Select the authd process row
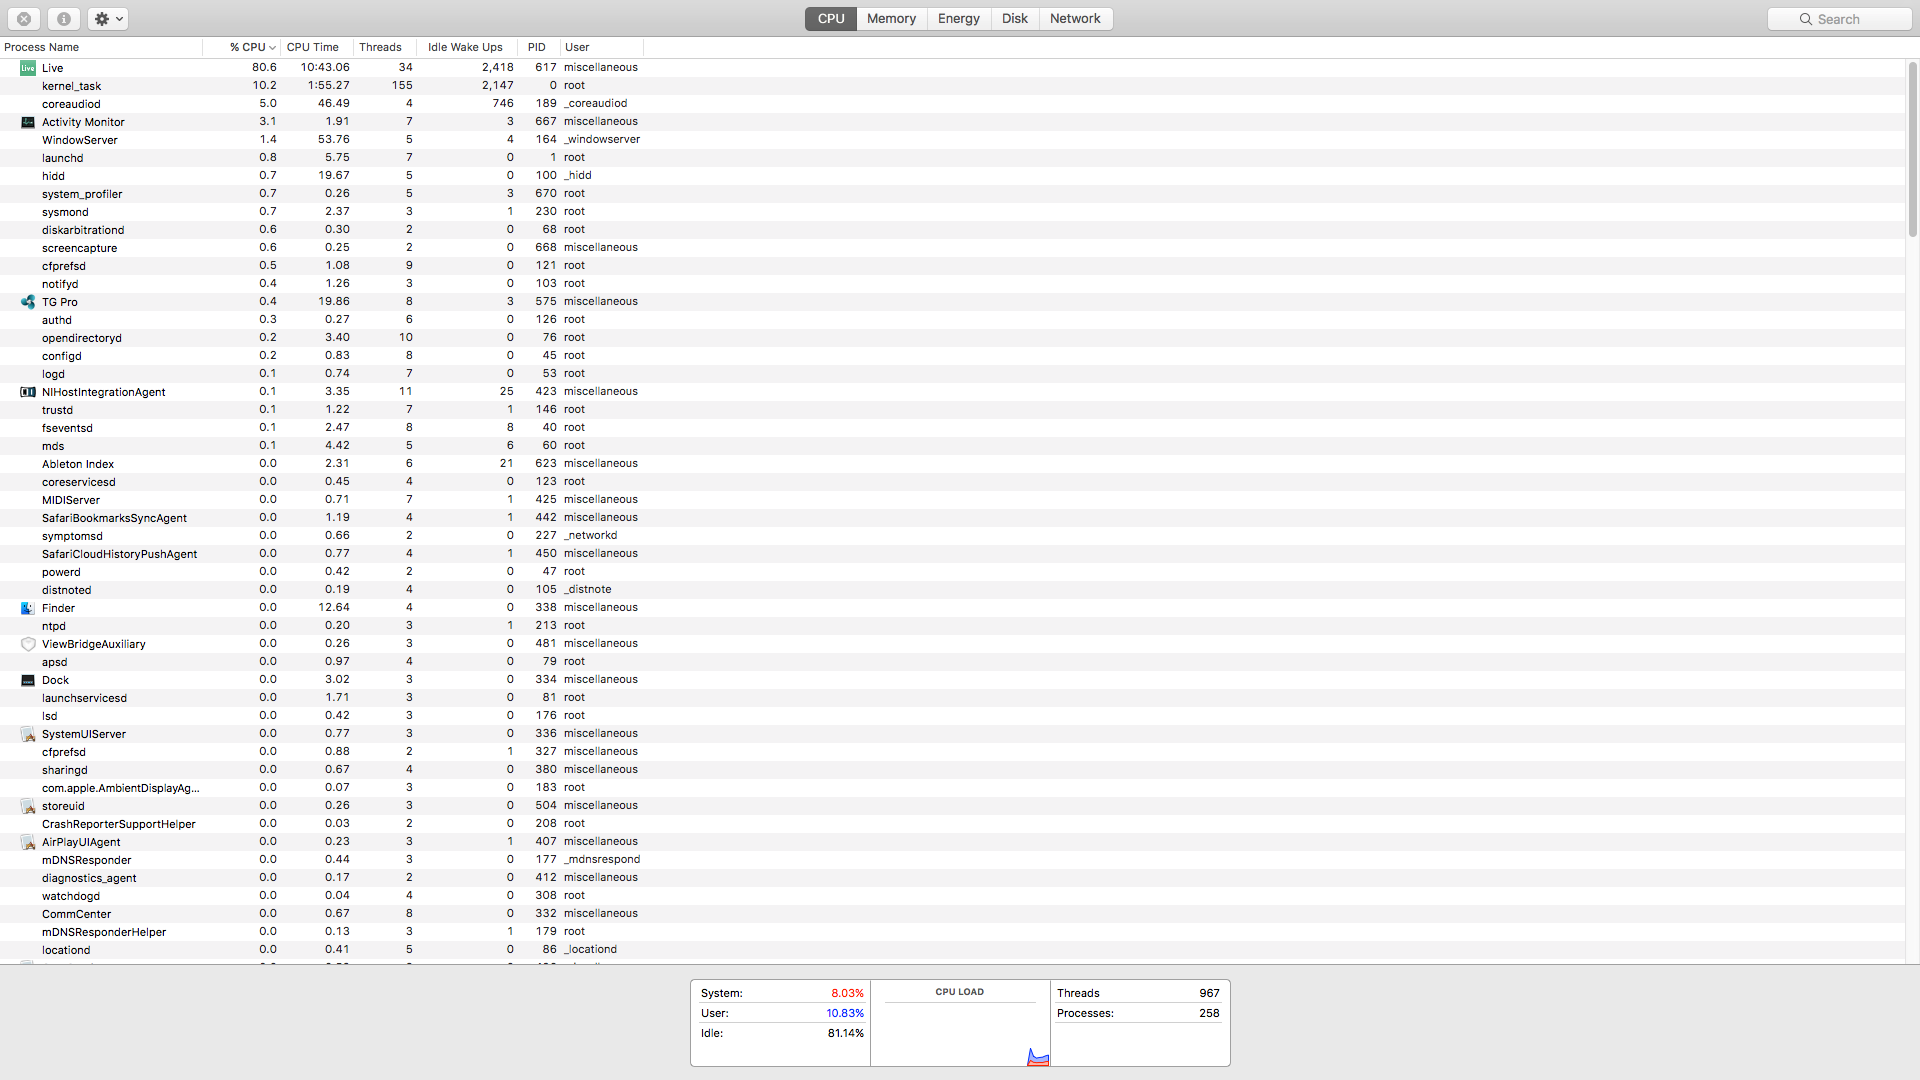1920x1080 pixels. click(x=952, y=320)
